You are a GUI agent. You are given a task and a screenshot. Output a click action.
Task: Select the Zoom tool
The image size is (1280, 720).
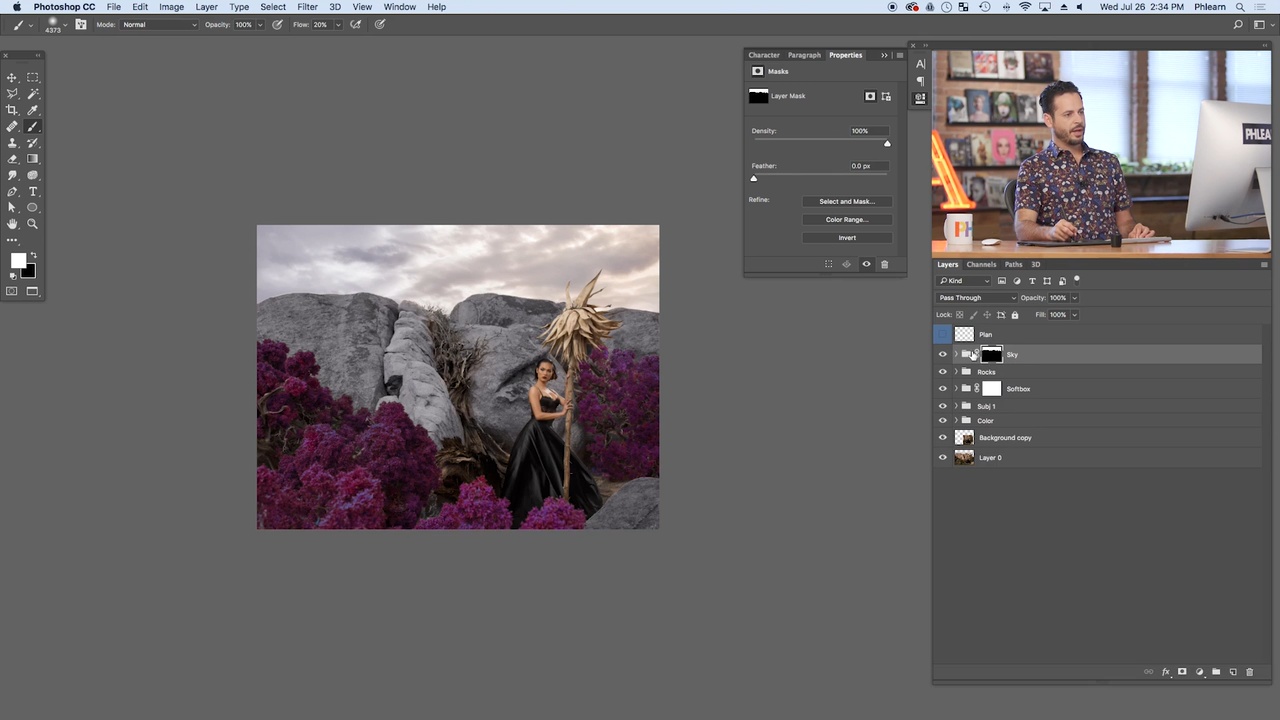pyautogui.click(x=32, y=224)
